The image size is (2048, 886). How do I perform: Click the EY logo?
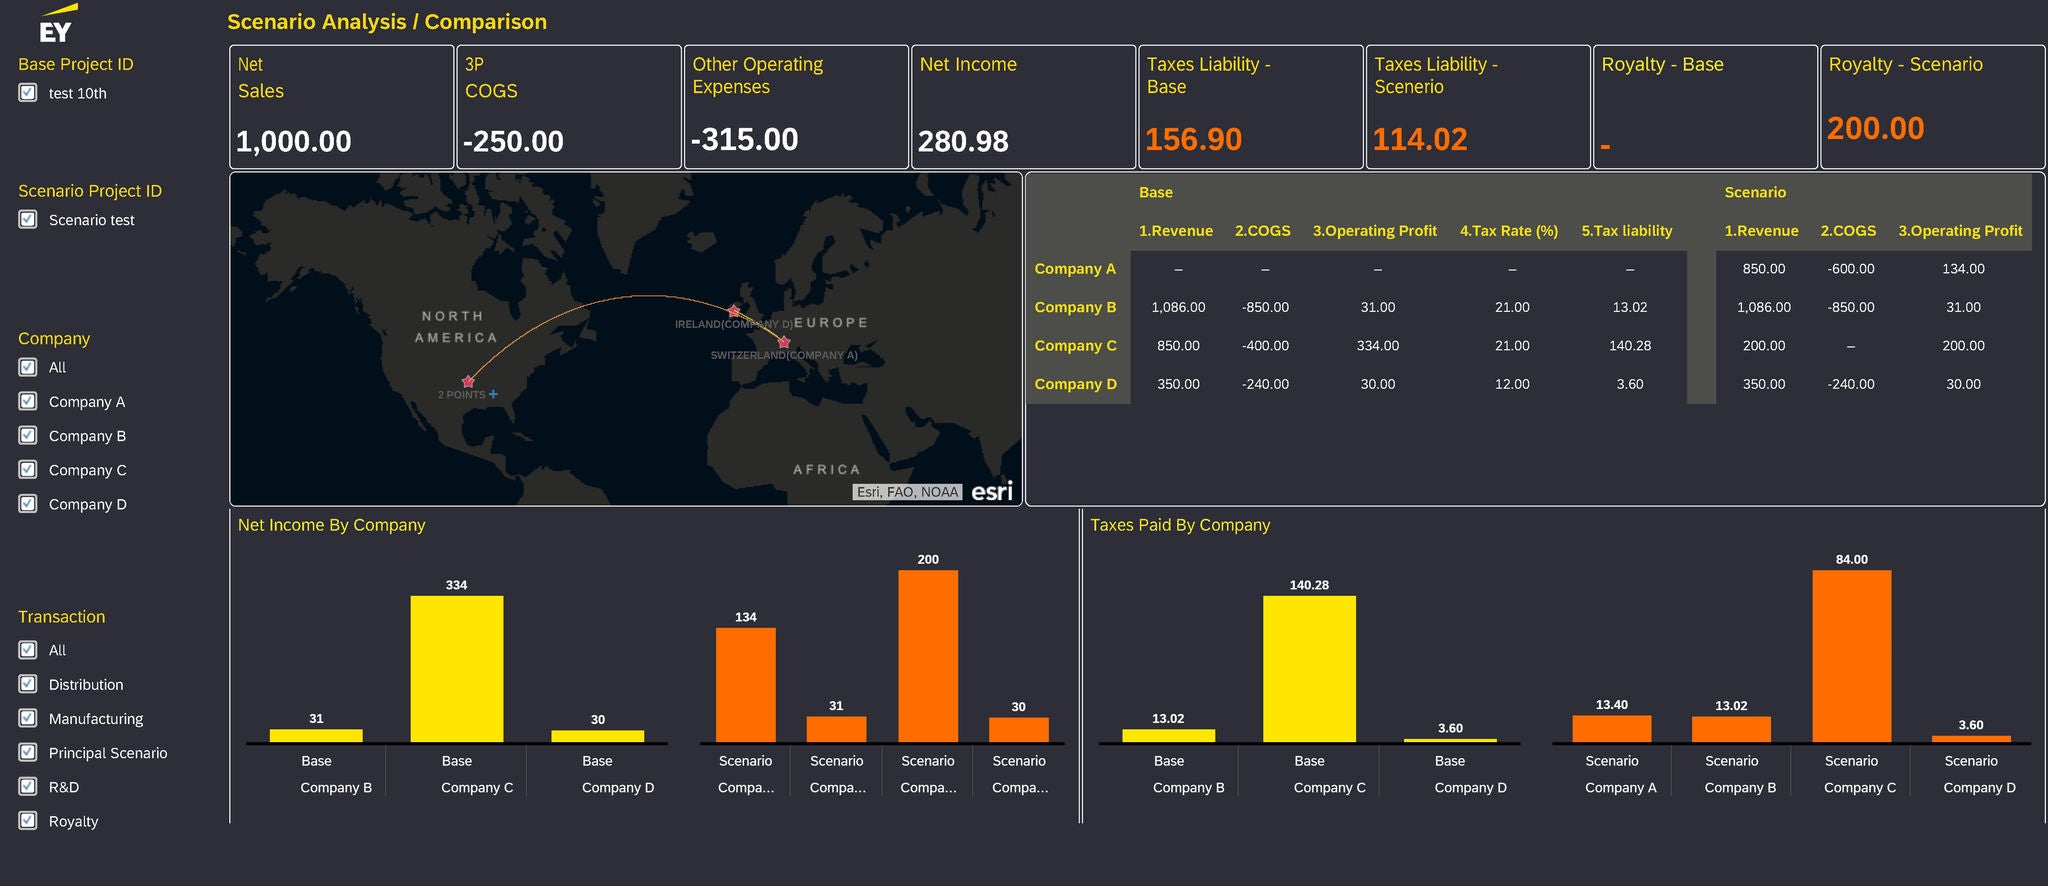click(56, 26)
